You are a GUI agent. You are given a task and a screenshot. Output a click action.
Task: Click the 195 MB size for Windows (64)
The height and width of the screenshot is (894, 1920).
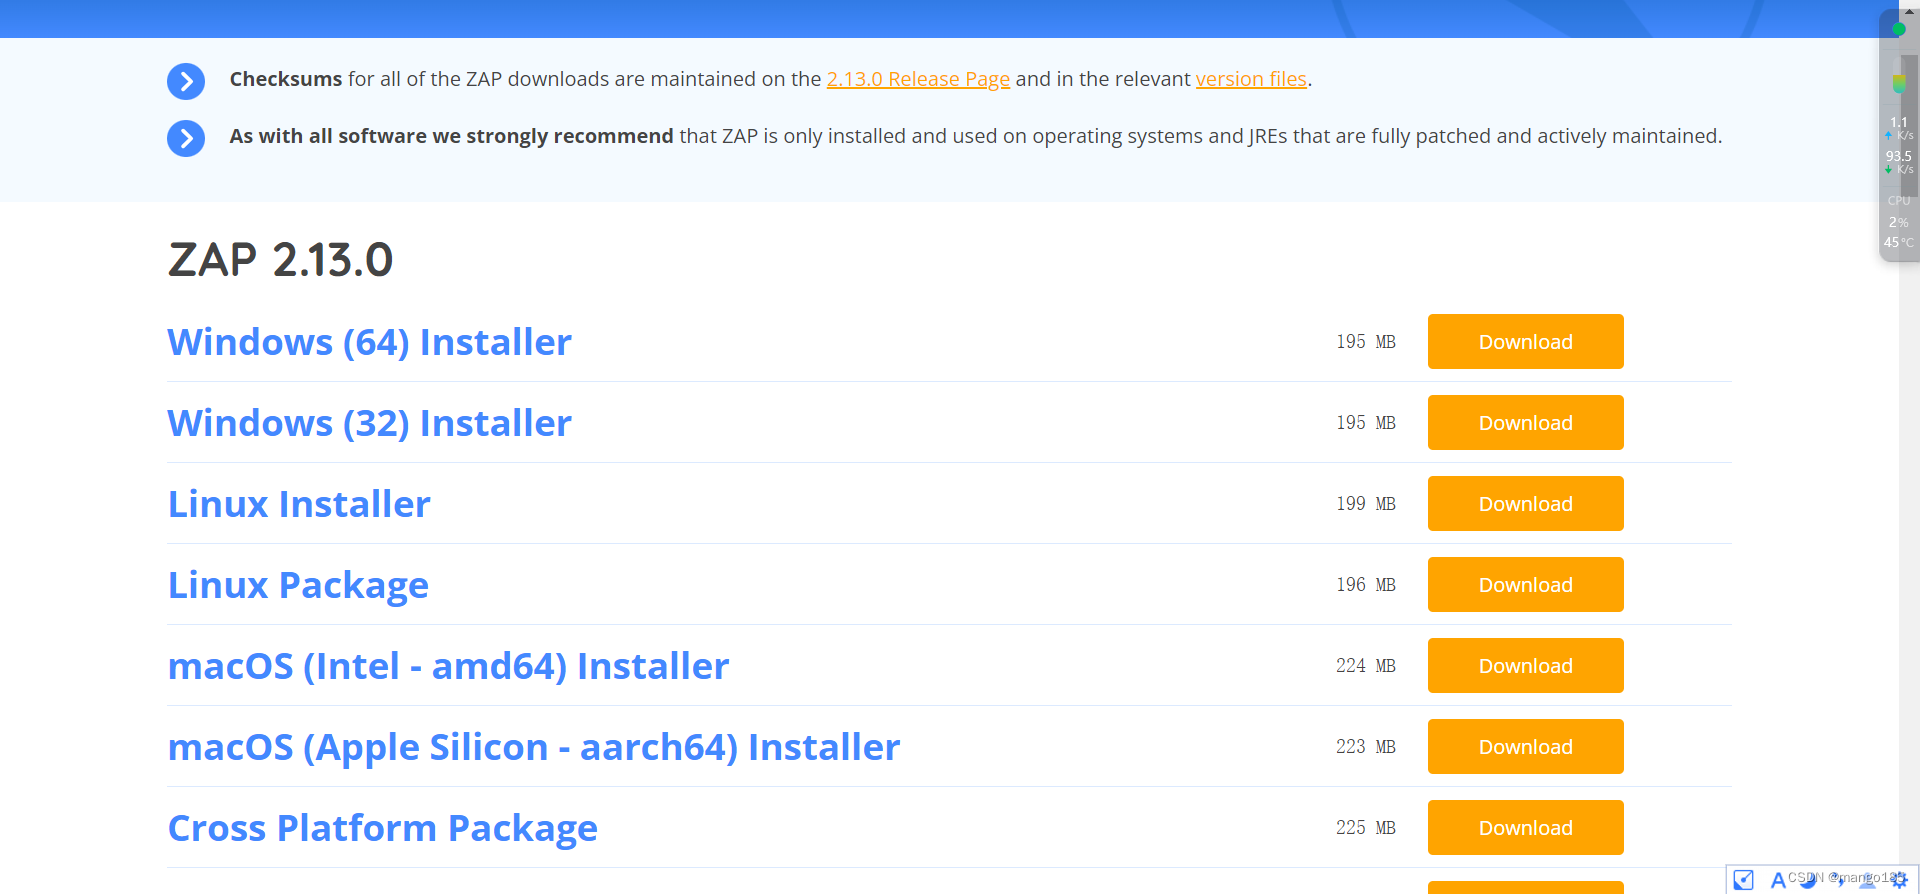pyautogui.click(x=1366, y=342)
